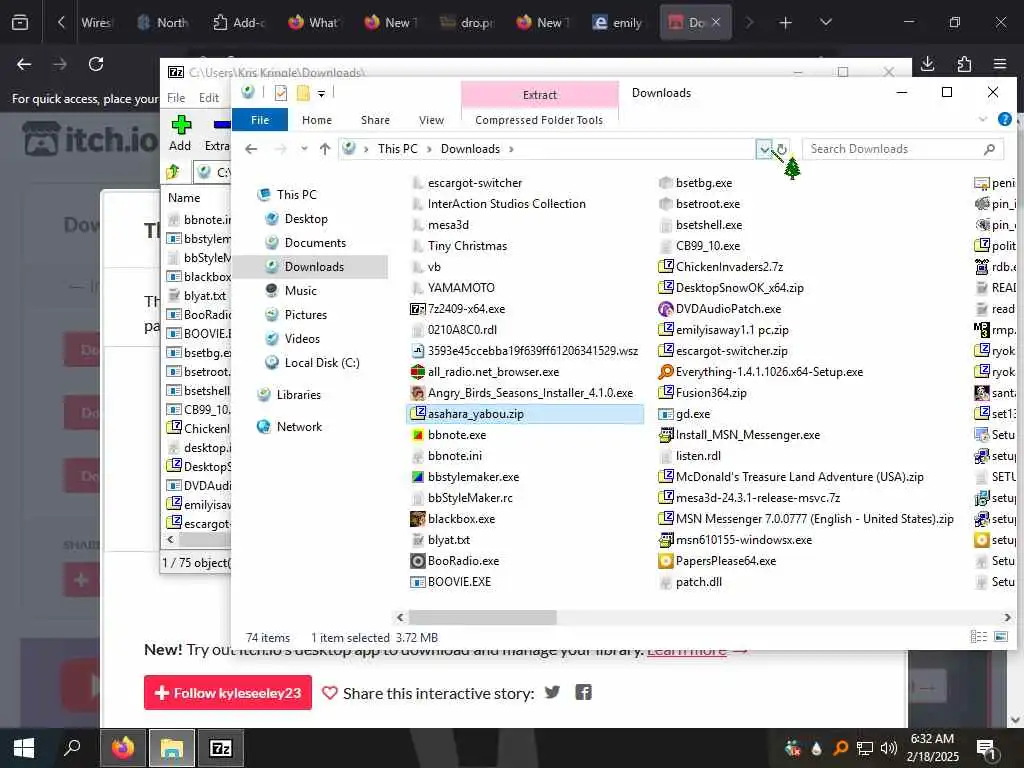Share story on Twitter icon
The image size is (1024, 768).
coord(552,692)
